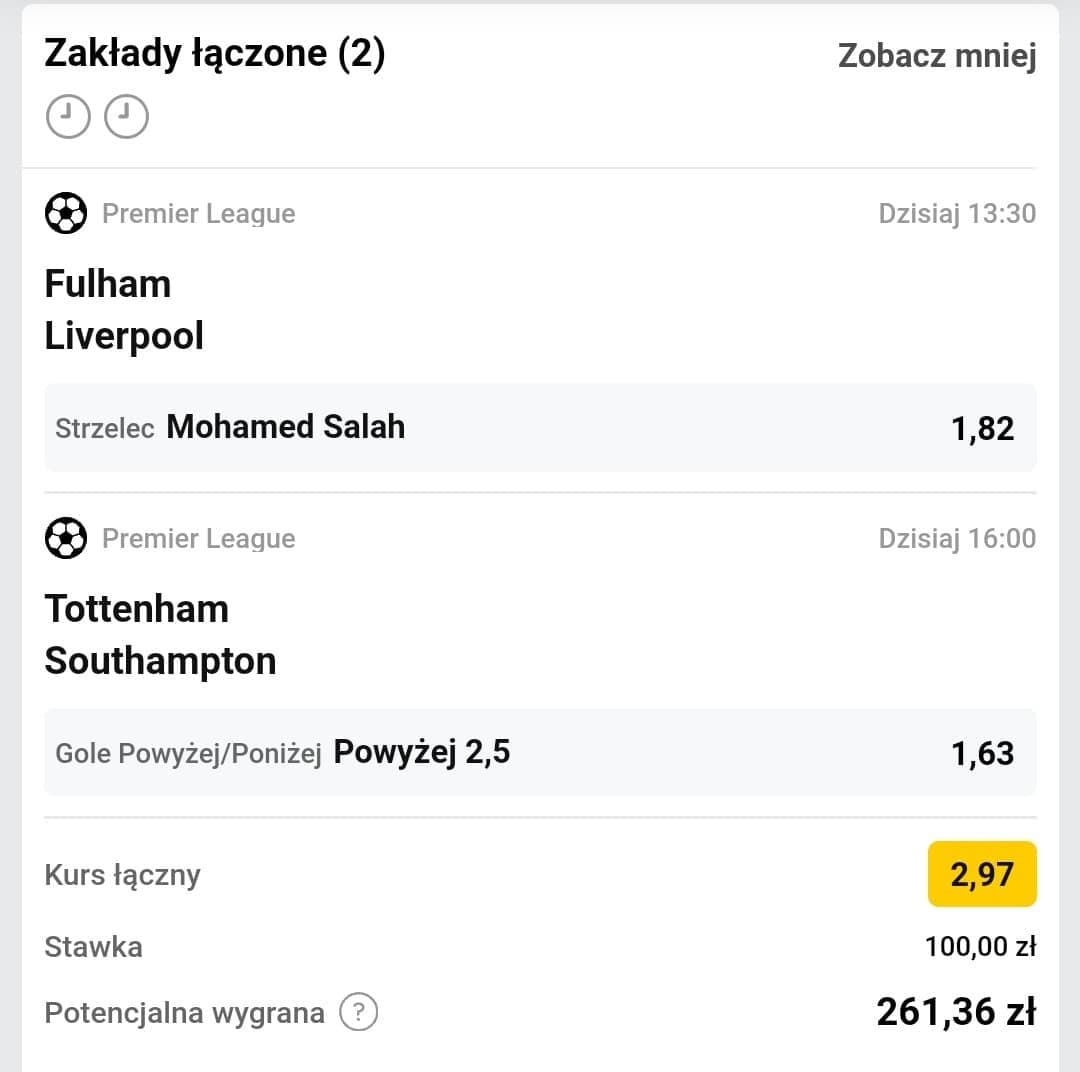Screen dimensions: 1080x1072
Task: Click the first pending clock icon
Action: tap(68, 116)
